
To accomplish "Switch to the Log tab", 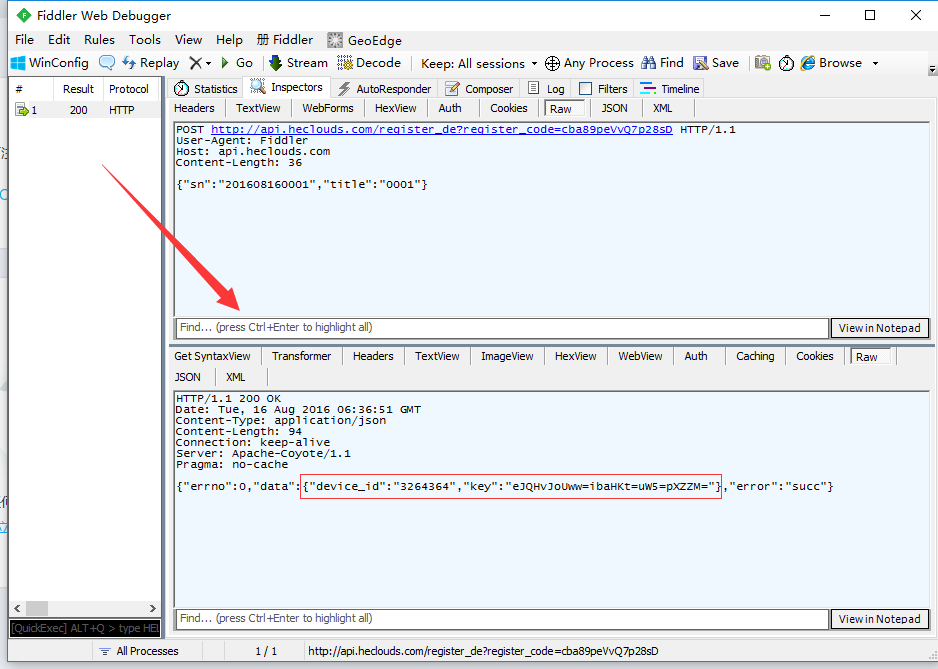I will tap(547, 89).
